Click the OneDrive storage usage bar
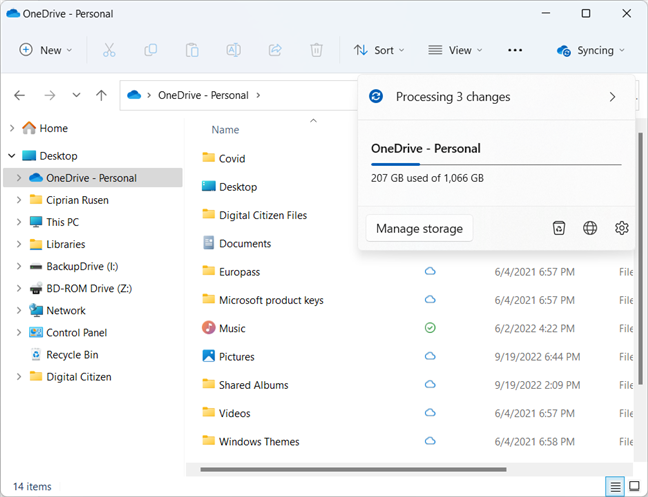The image size is (648, 497). 496,164
